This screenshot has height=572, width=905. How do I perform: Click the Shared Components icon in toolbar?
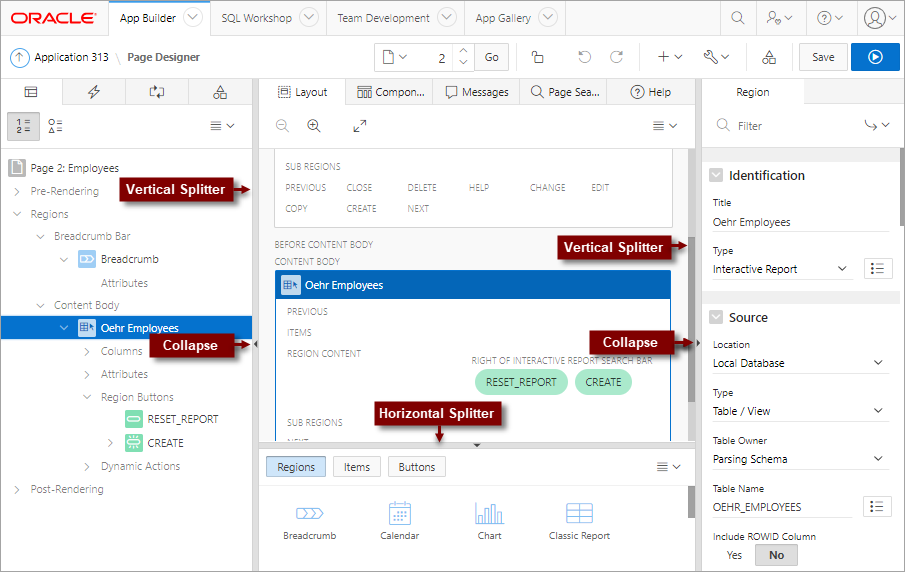[769, 57]
